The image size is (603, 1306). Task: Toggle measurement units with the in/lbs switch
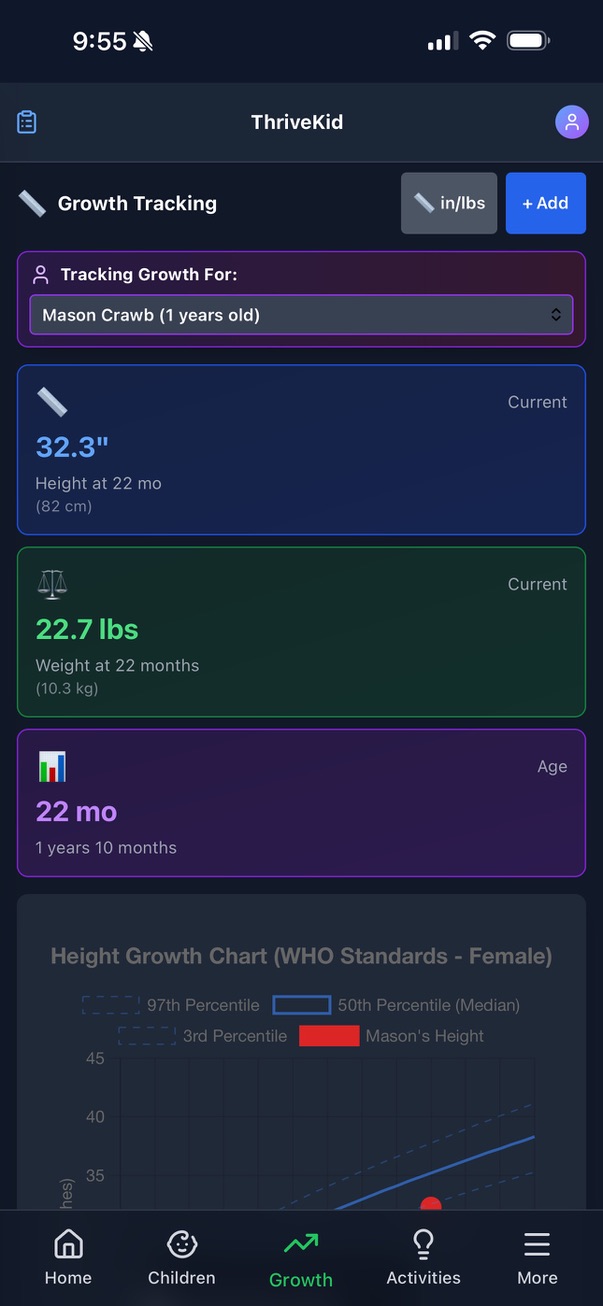tap(448, 202)
